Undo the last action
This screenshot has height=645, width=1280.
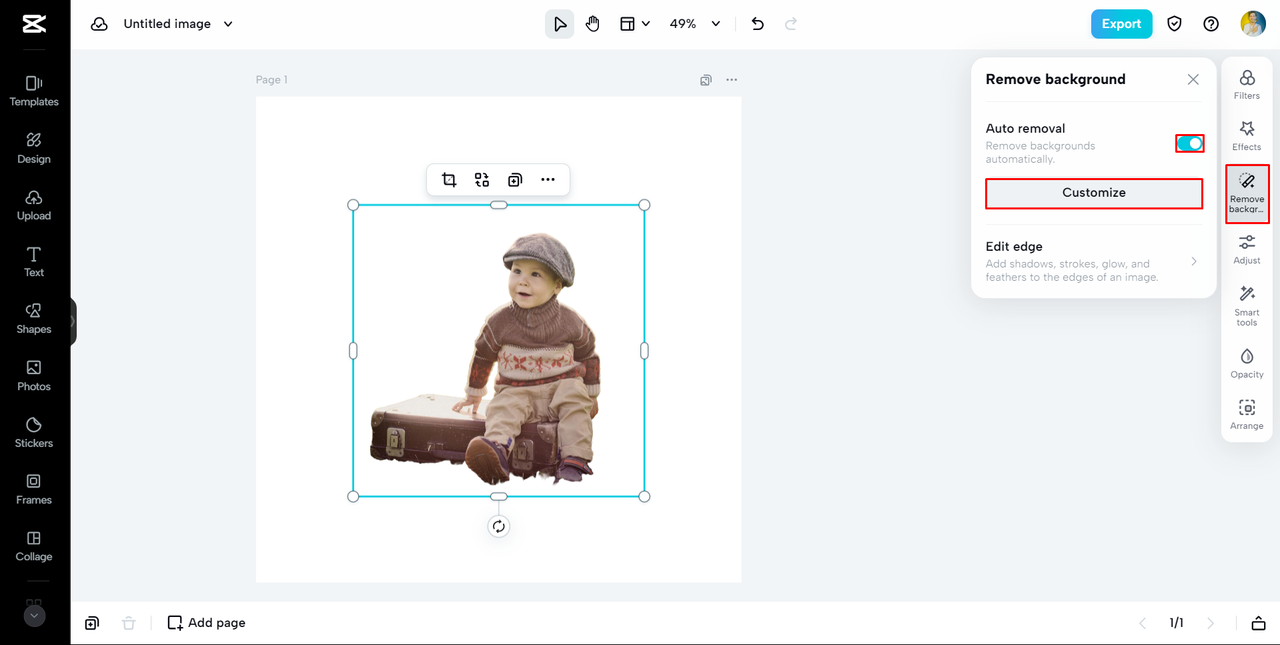click(x=758, y=24)
